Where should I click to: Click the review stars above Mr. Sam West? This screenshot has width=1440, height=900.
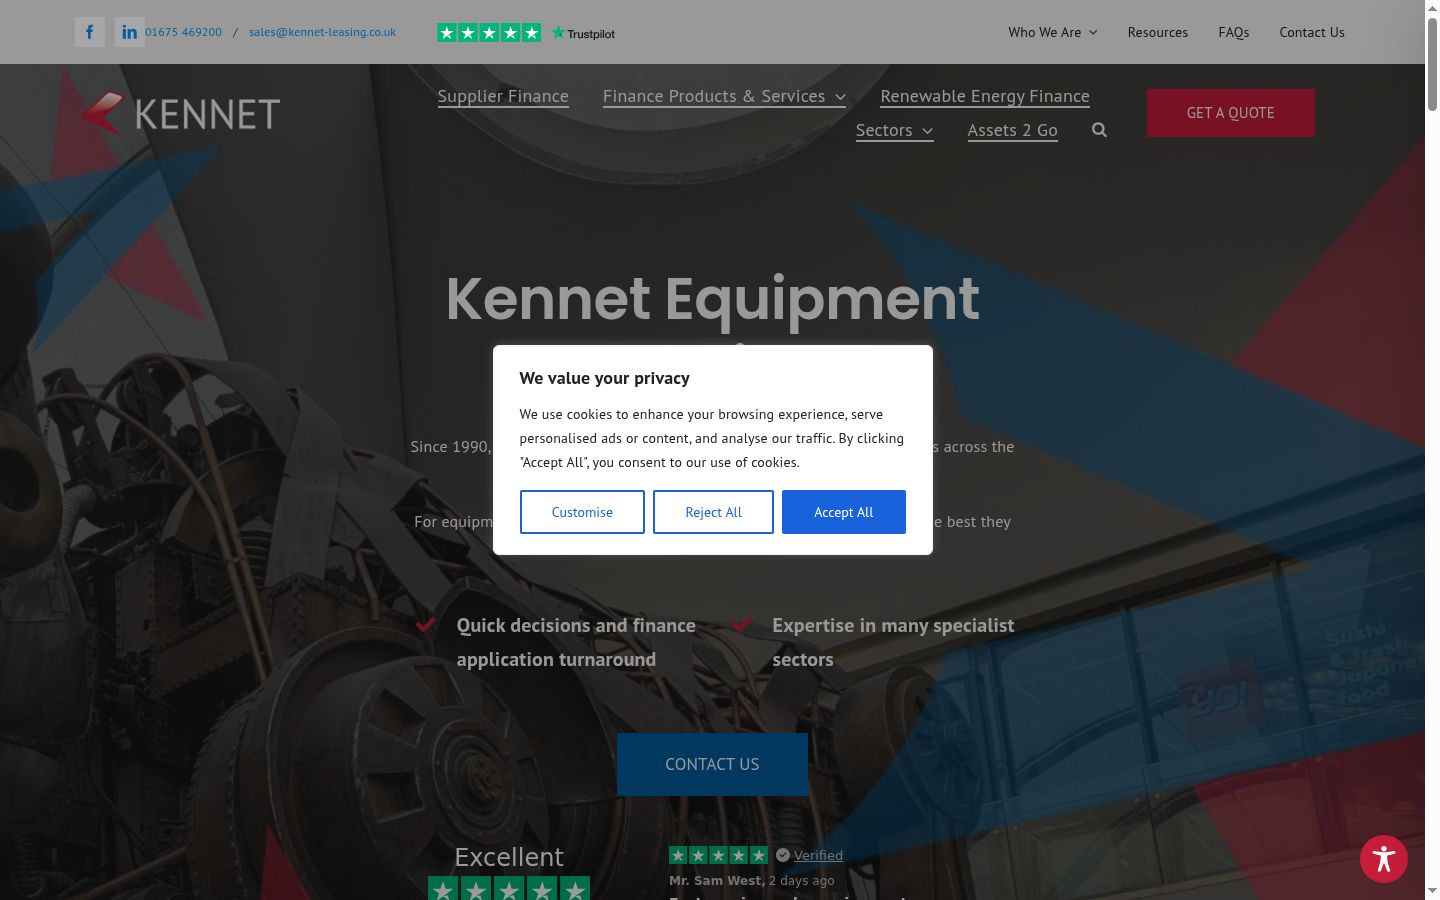pyautogui.click(x=718, y=855)
